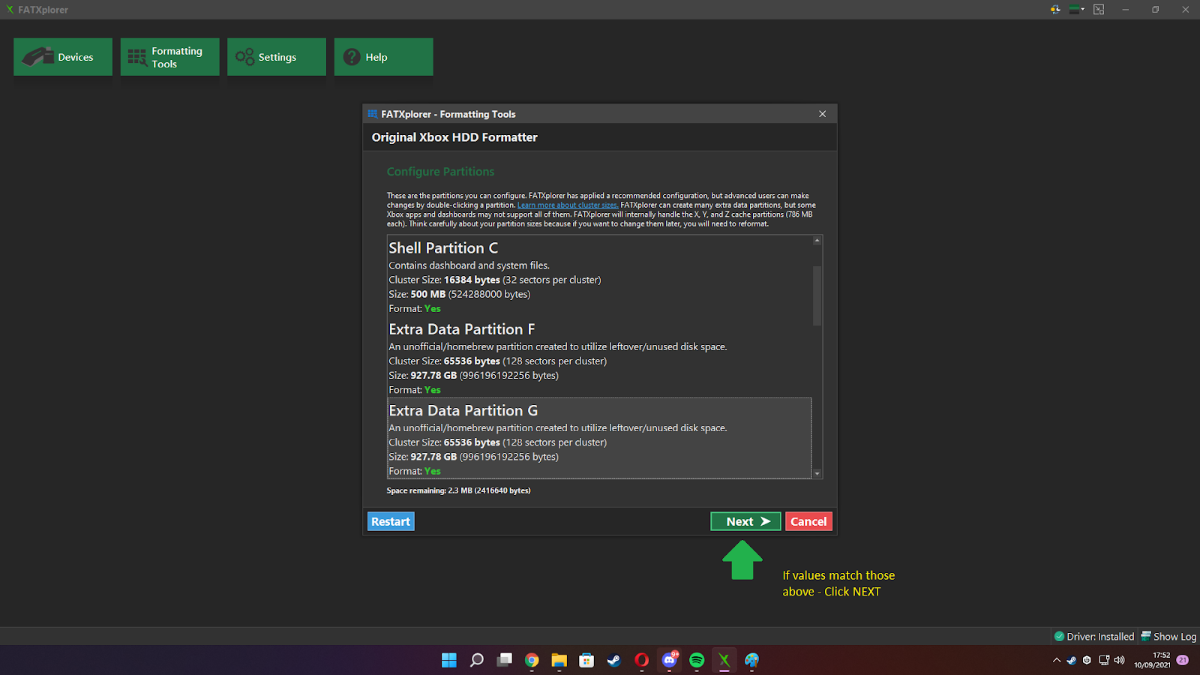Click the partition list scrollbar thumb

817,296
